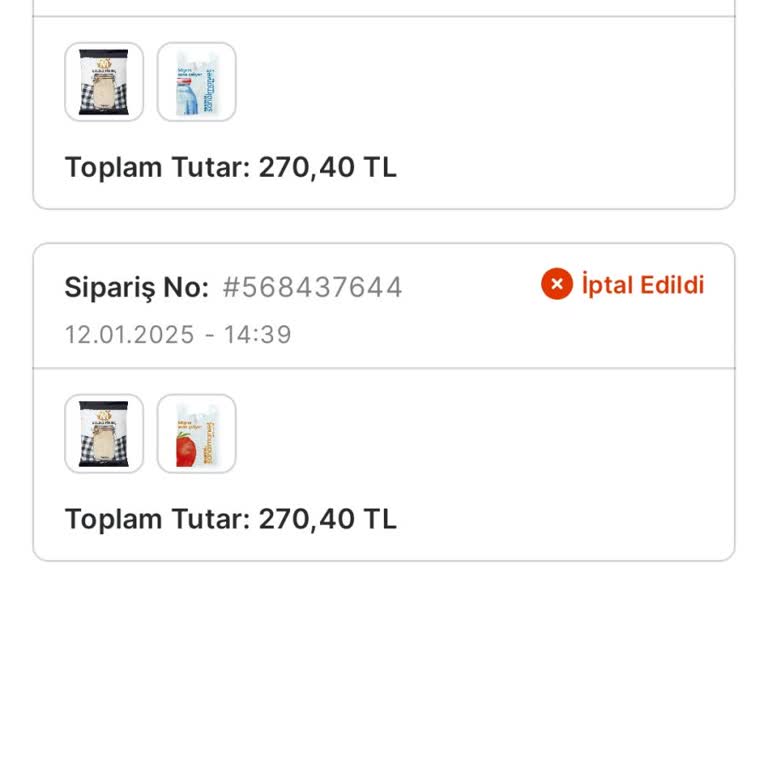
Task: Click the divider line inside the cancelled order card
Action: coord(384,368)
